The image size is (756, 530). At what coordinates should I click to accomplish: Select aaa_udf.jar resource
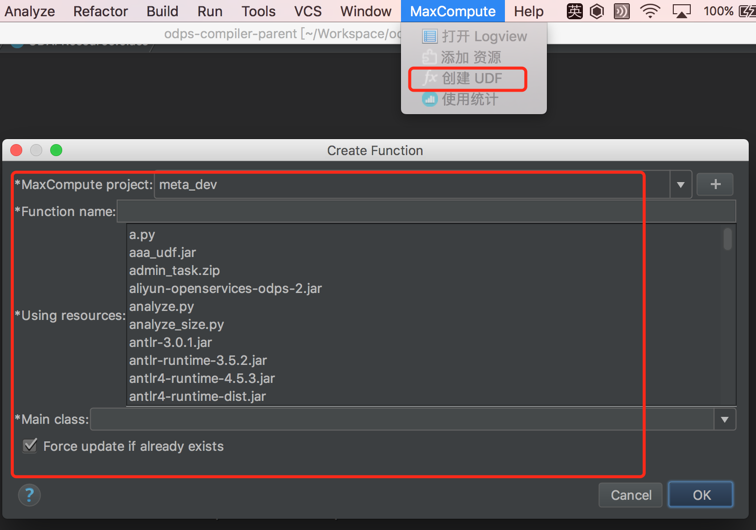tap(424, 253)
